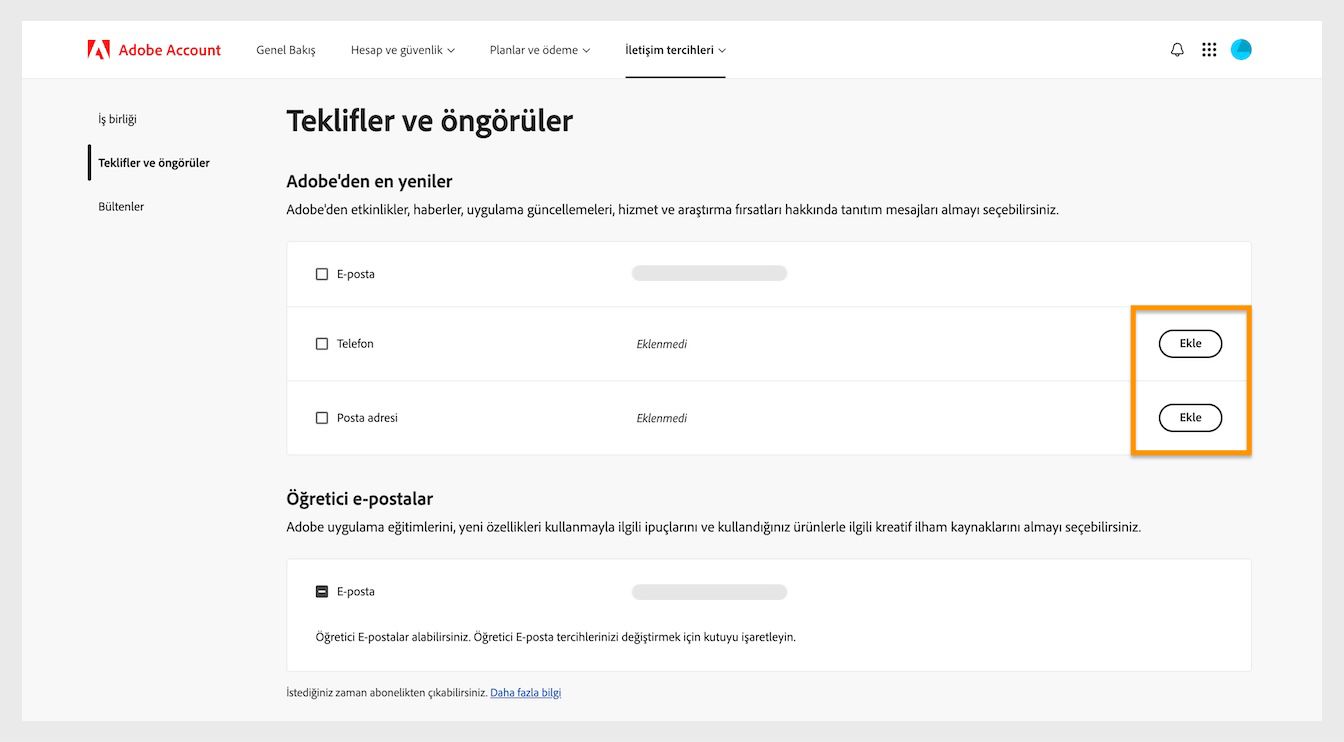This screenshot has width=1344, height=742.
Task: Open the apps grid launcher
Action: 1209,49
